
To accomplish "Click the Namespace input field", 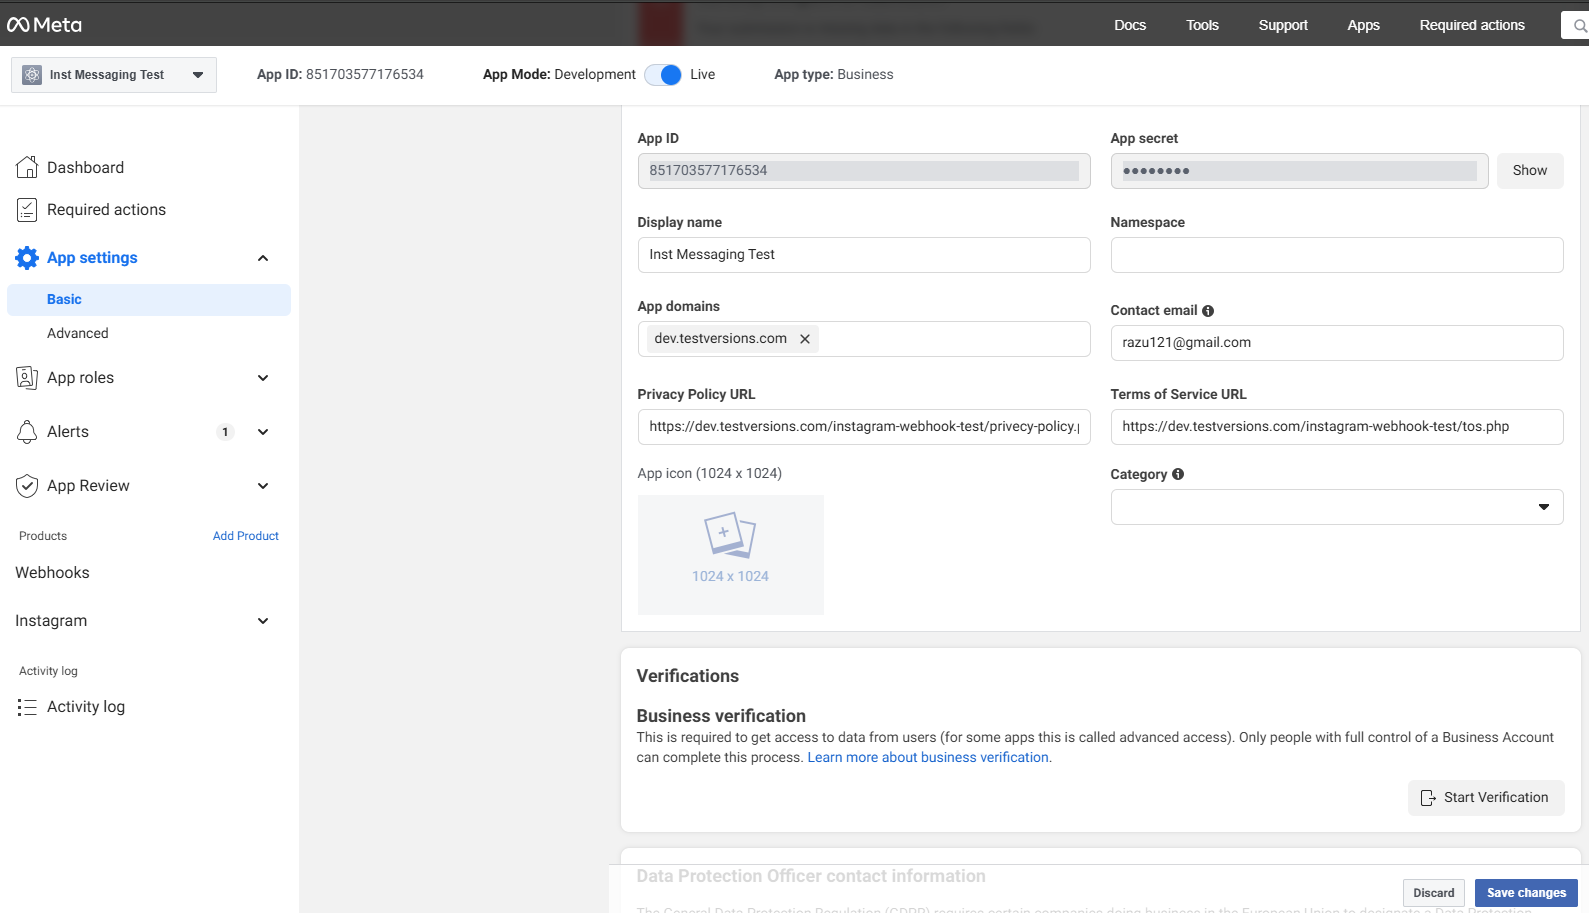I will pos(1337,255).
